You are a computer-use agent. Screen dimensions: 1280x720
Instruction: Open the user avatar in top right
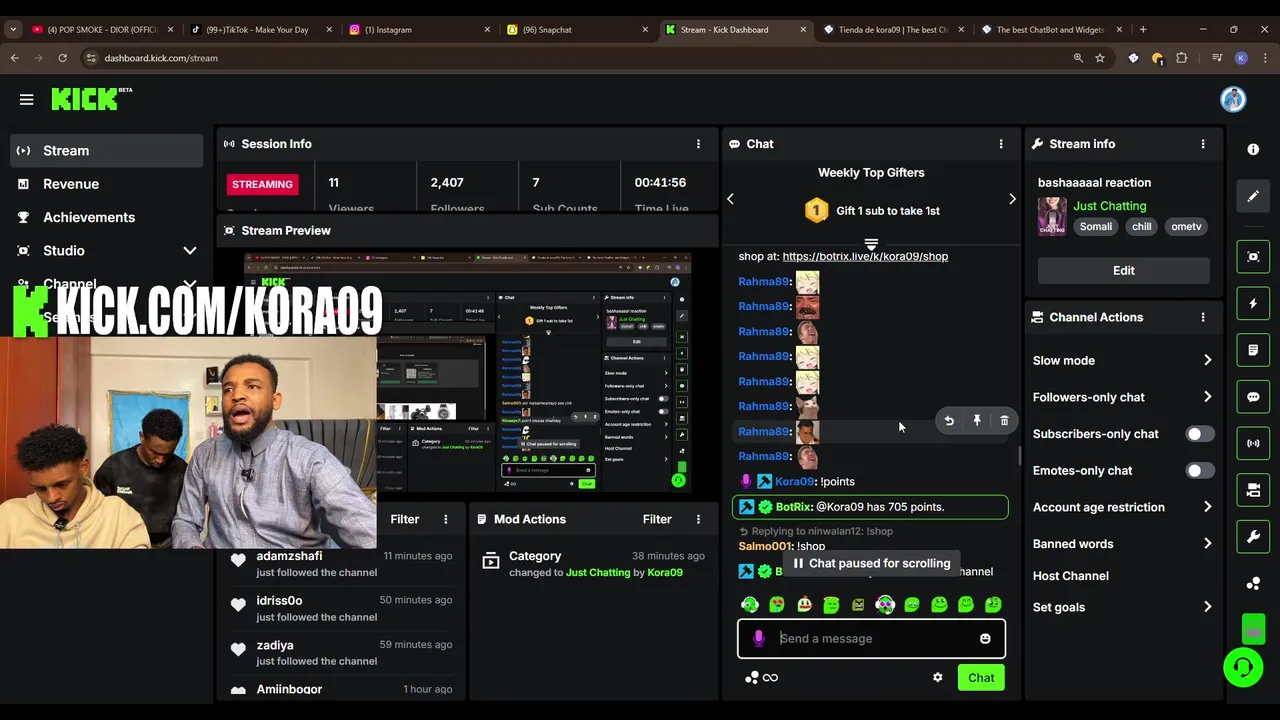(1232, 99)
